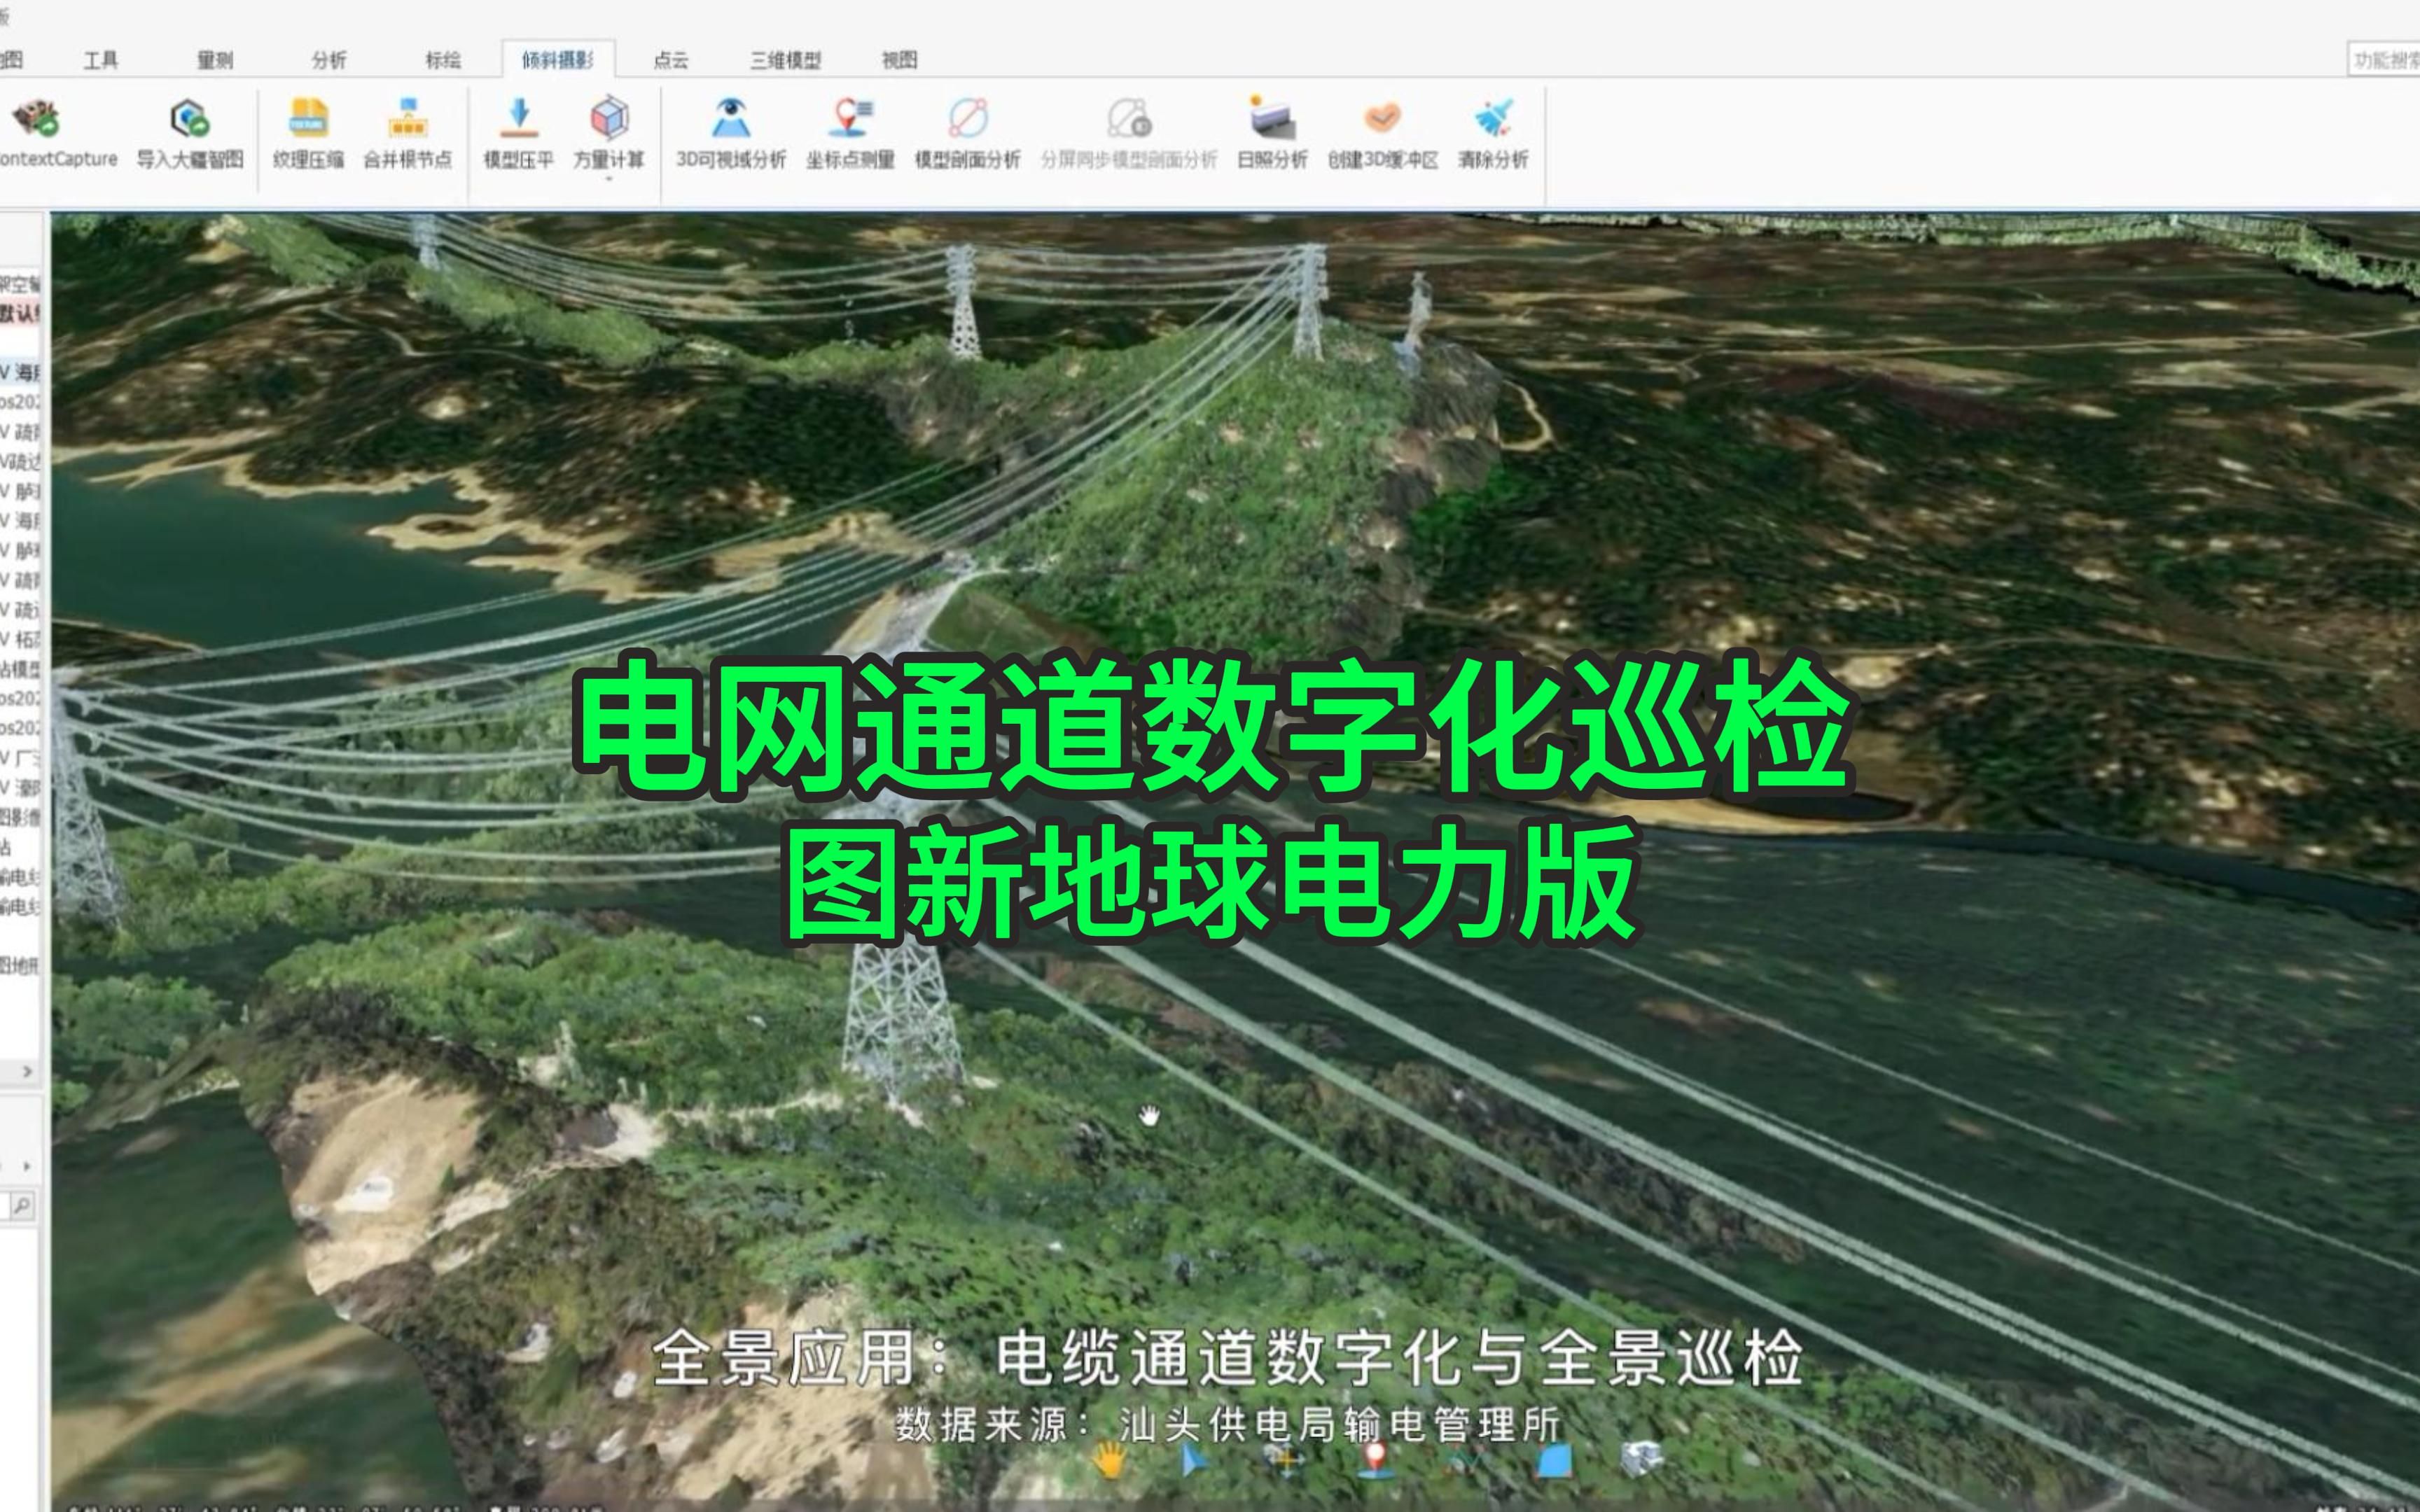The image size is (2420, 1512).
Task: Open the 三维模型 ribbon tab
Action: [x=785, y=60]
